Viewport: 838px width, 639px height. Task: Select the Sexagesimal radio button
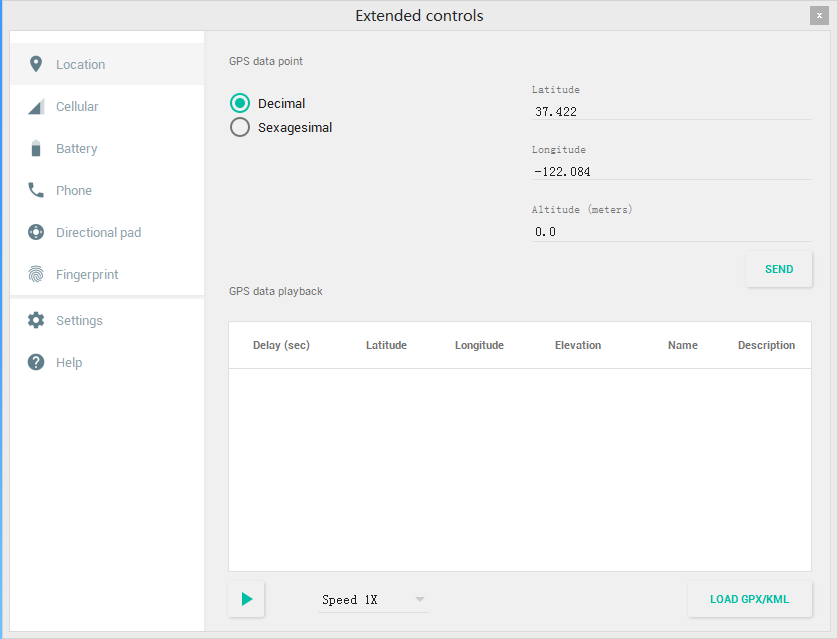tap(240, 127)
